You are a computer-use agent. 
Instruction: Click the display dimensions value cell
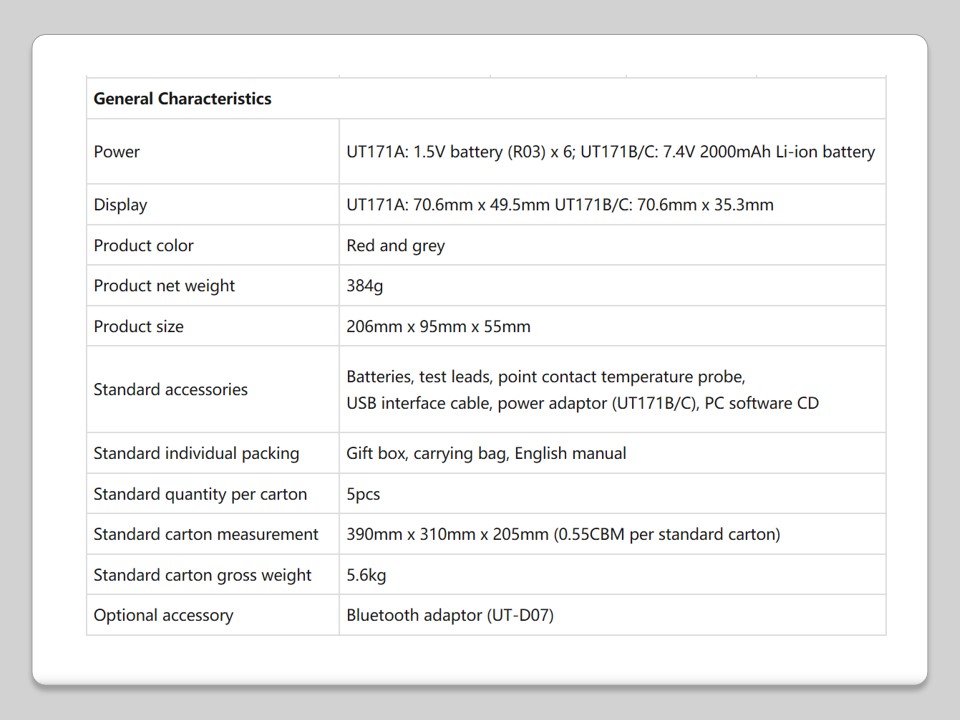[559, 205]
